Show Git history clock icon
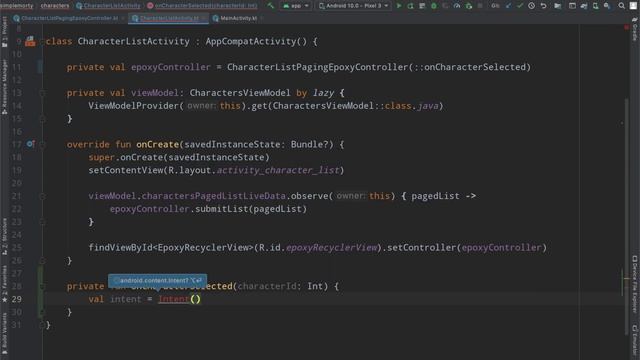 (x=531, y=6)
